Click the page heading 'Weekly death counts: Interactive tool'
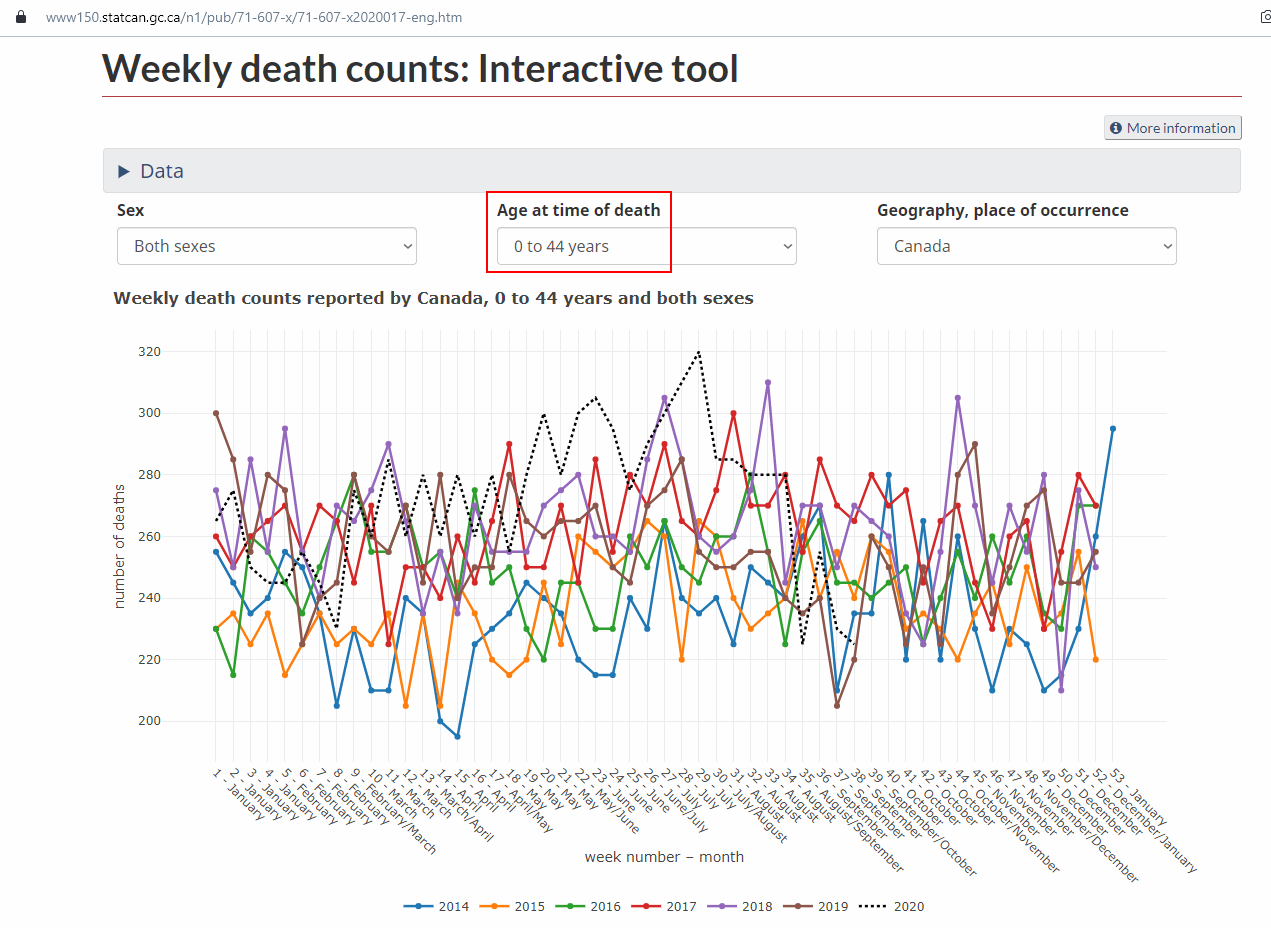 point(420,68)
